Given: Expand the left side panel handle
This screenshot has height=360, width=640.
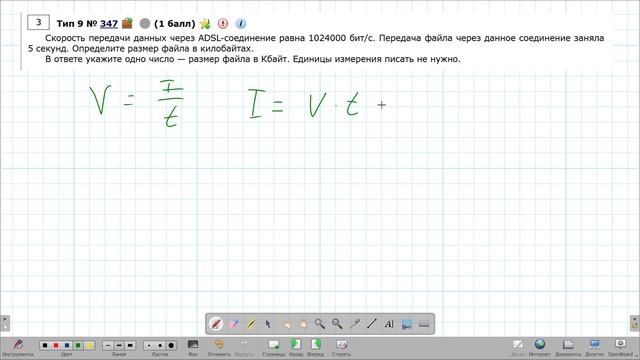Looking at the screenshot, I should (x=5, y=323).
